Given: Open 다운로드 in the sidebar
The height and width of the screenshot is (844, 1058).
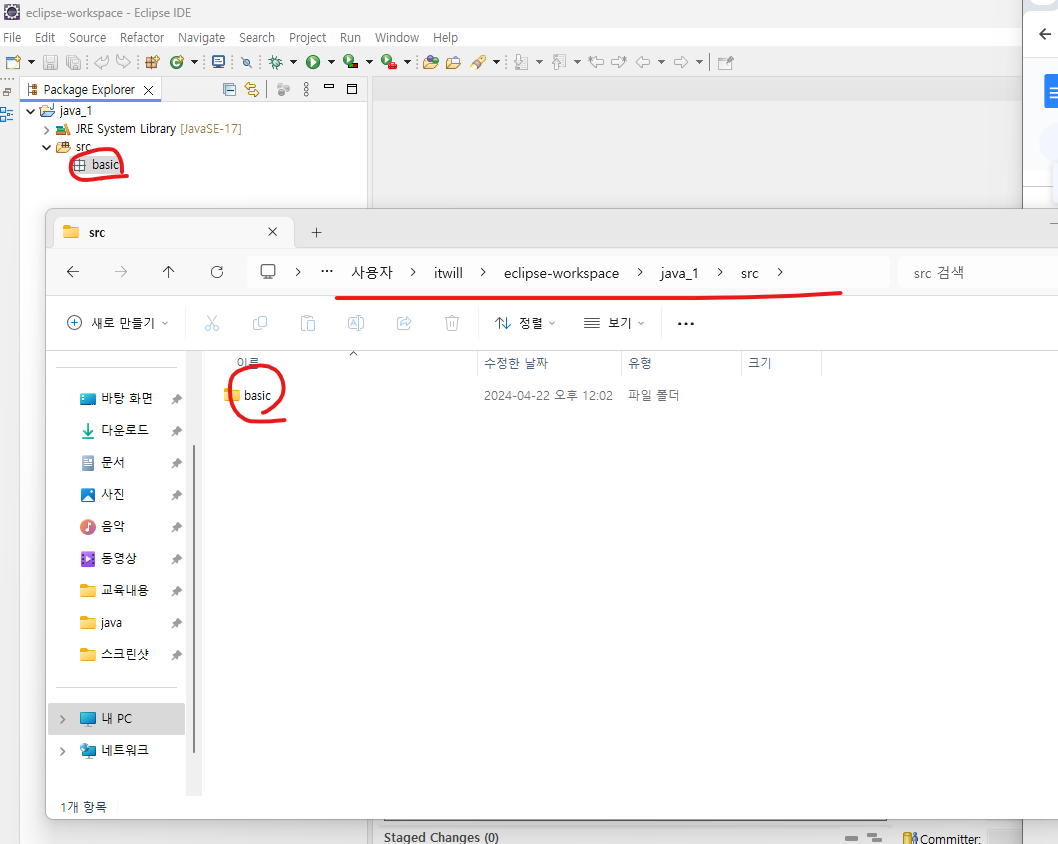Looking at the screenshot, I should (125, 430).
